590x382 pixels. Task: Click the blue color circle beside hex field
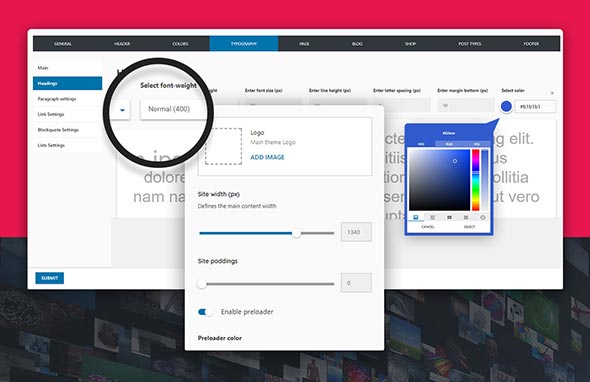point(506,107)
